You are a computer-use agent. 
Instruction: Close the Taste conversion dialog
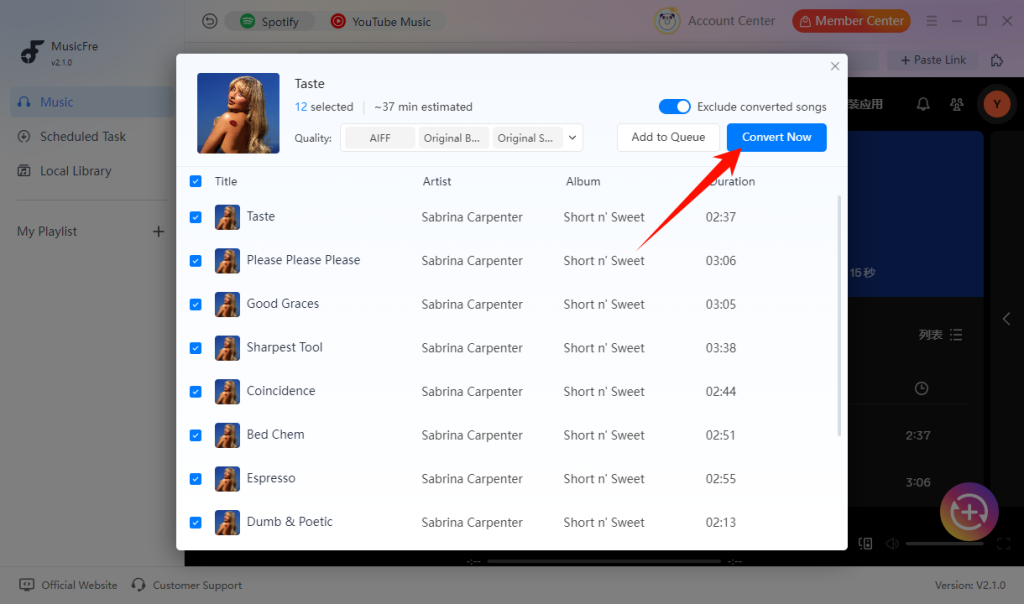coord(835,66)
